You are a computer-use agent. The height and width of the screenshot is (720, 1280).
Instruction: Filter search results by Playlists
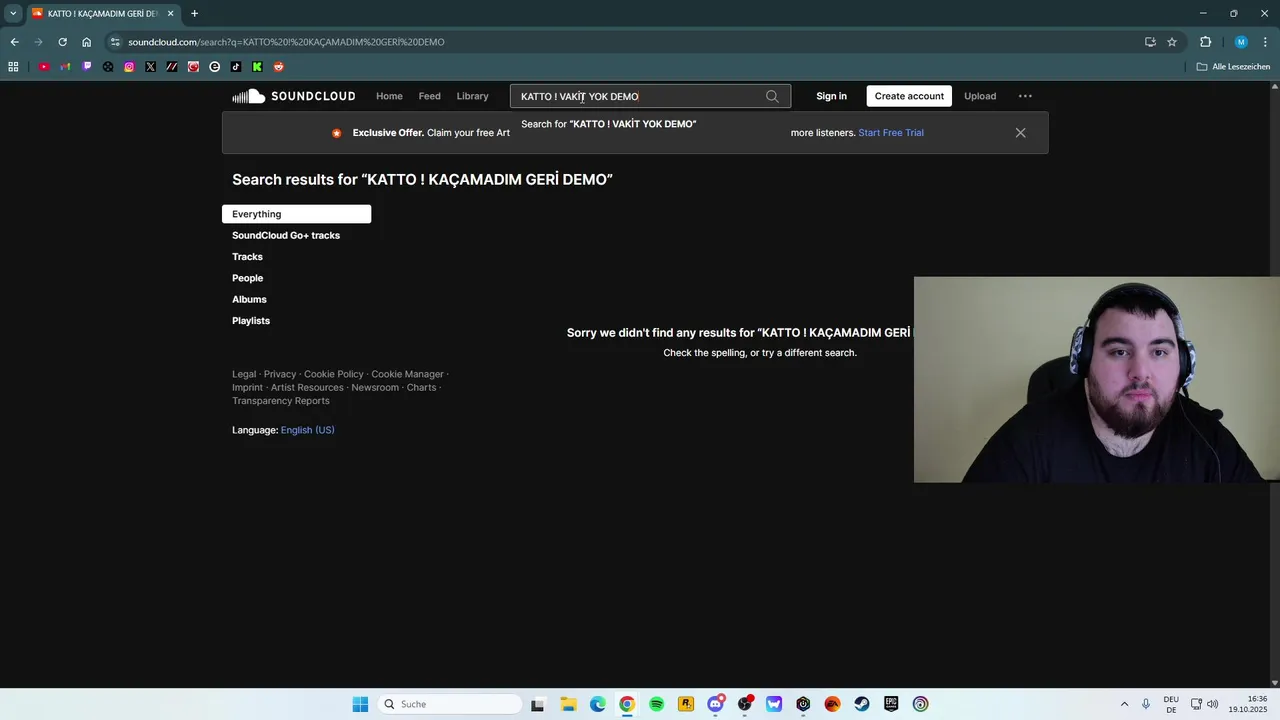pos(251,321)
